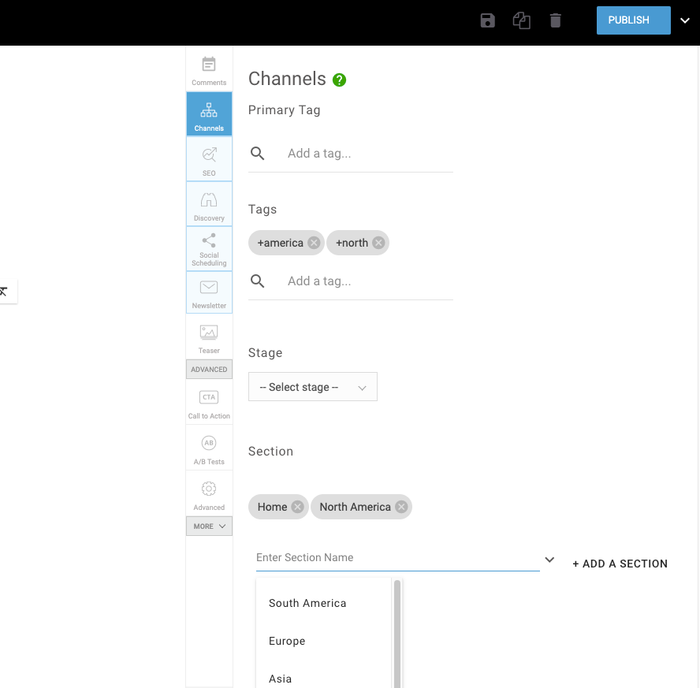Remove the +america tag
Screen dimensions: 700x688
[x=314, y=243]
